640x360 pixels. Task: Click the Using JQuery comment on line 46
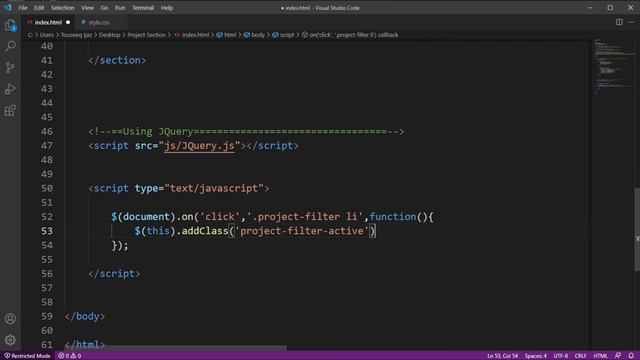pos(246,131)
